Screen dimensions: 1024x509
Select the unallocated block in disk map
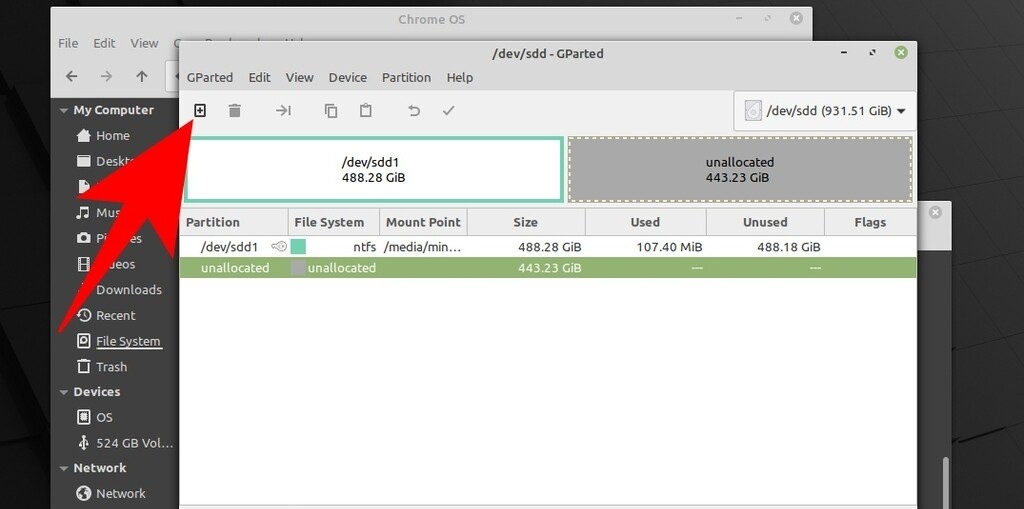[x=740, y=169]
